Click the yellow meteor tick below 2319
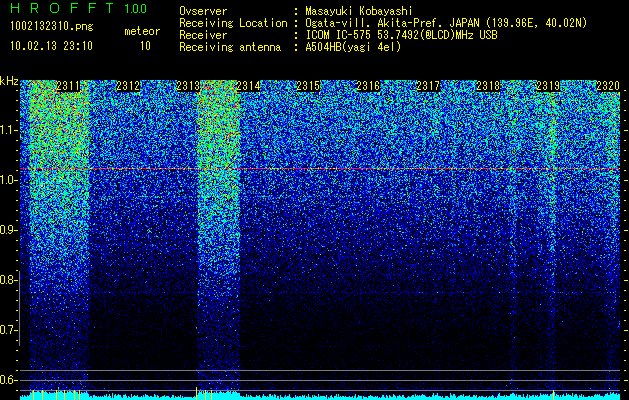This screenshot has height=400, width=629. point(554,395)
